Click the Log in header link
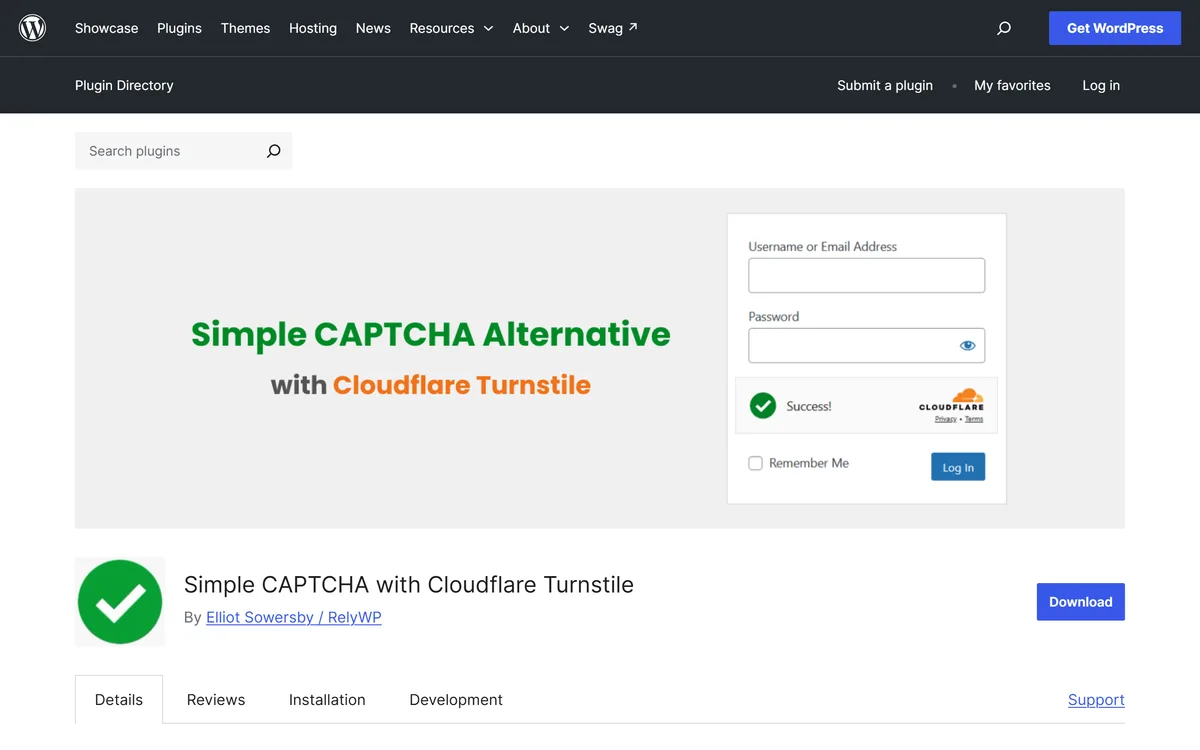Image resolution: width=1200 pixels, height=750 pixels. pyautogui.click(x=1101, y=85)
